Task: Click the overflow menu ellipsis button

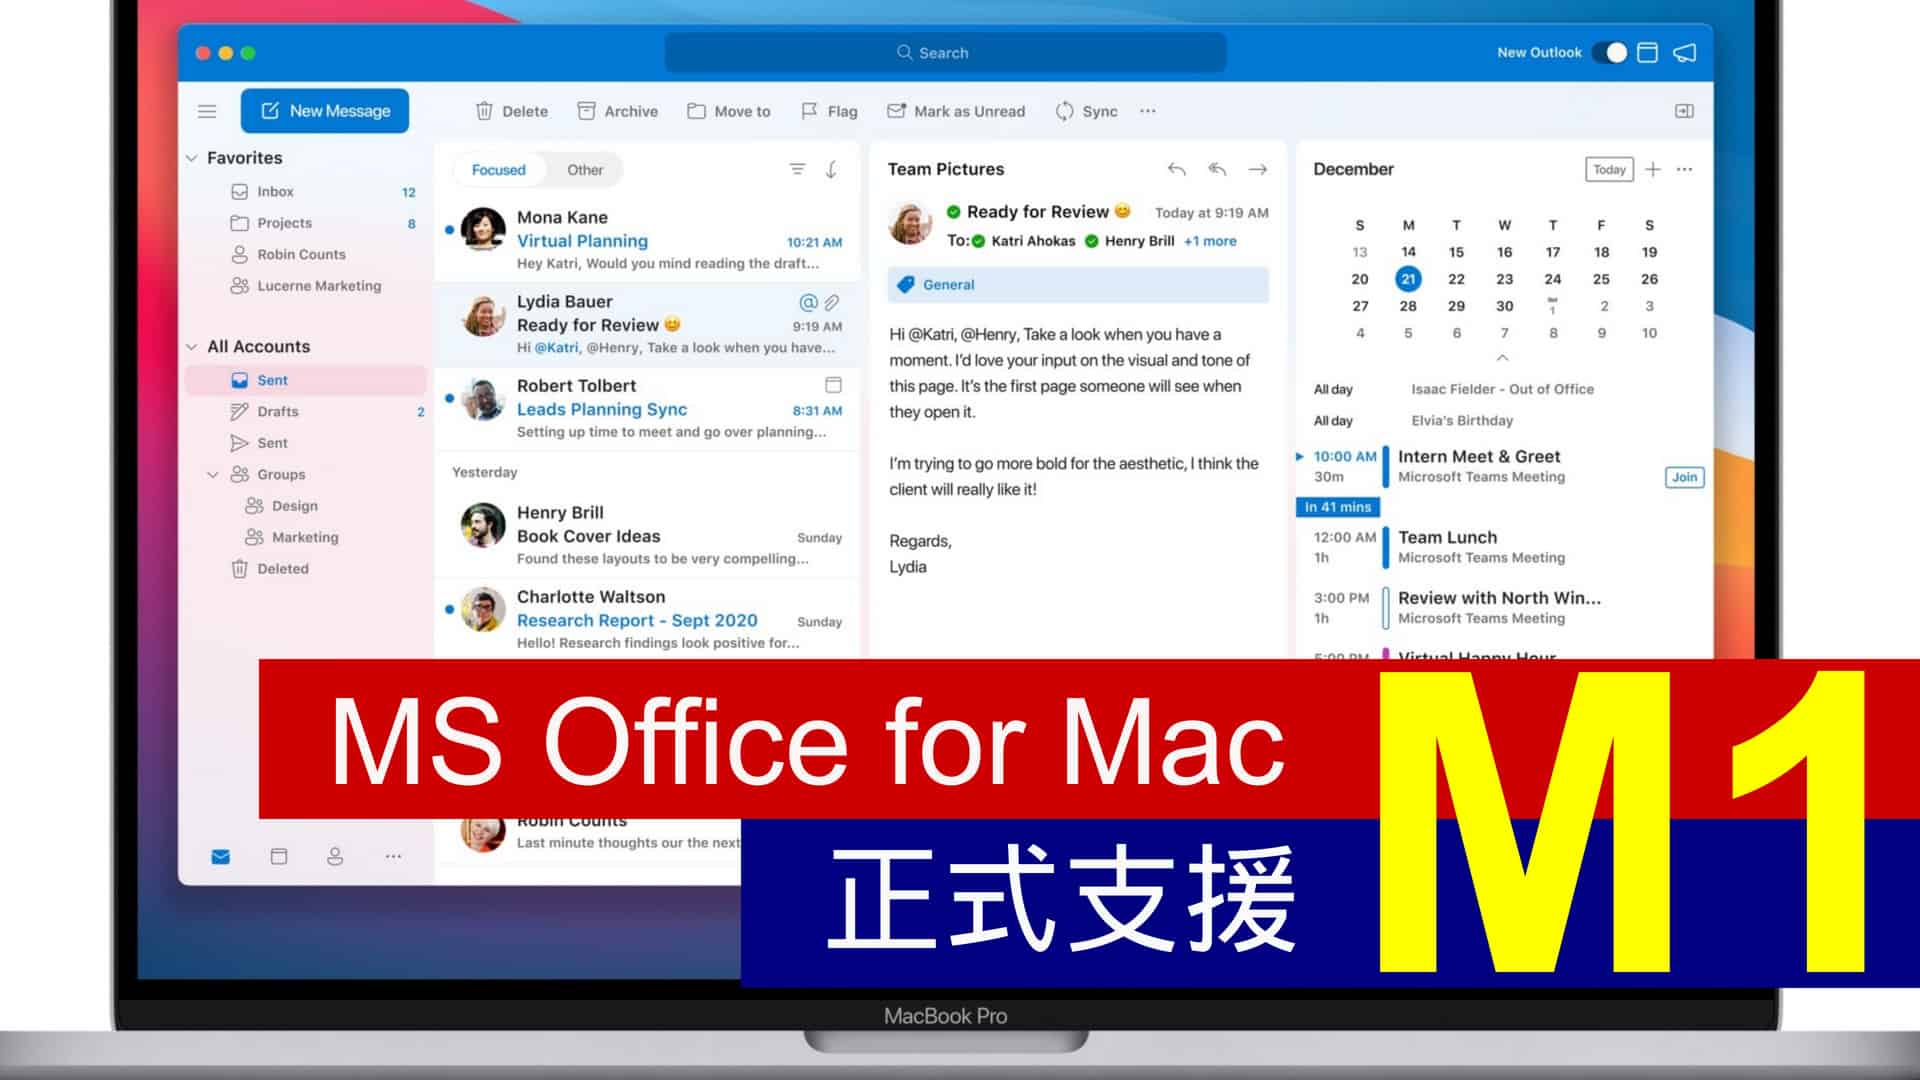Action: [1146, 111]
